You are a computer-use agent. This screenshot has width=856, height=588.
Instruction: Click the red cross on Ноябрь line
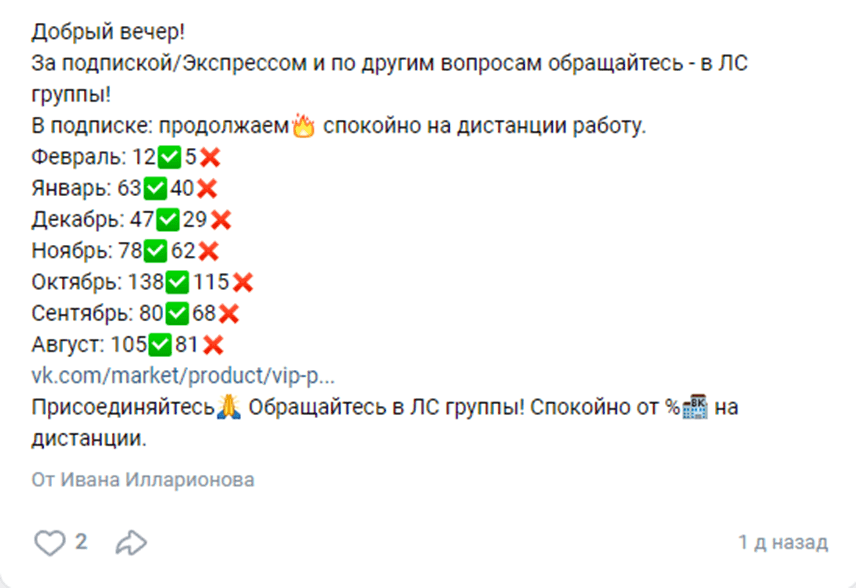pos(209,252)
